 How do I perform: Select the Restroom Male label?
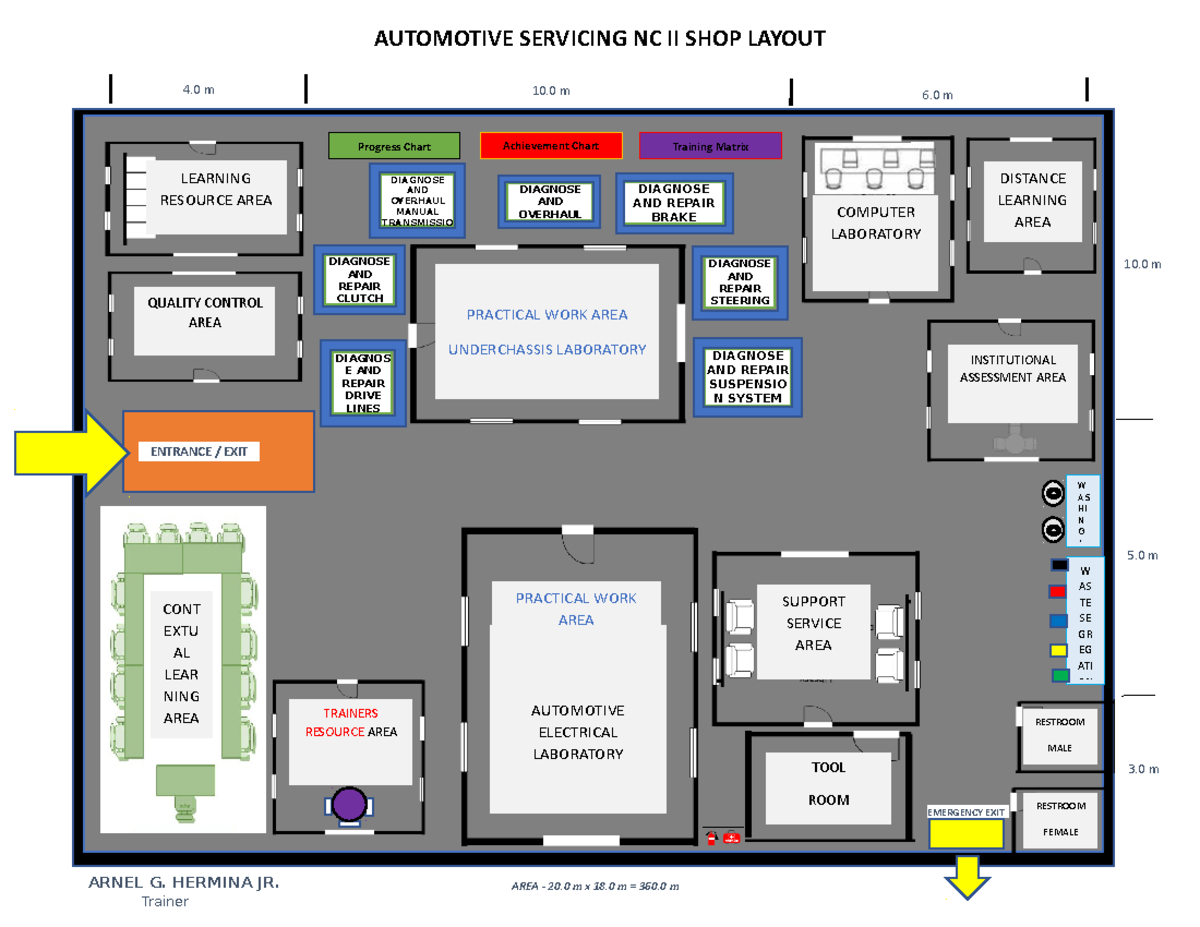[1058, 733]
